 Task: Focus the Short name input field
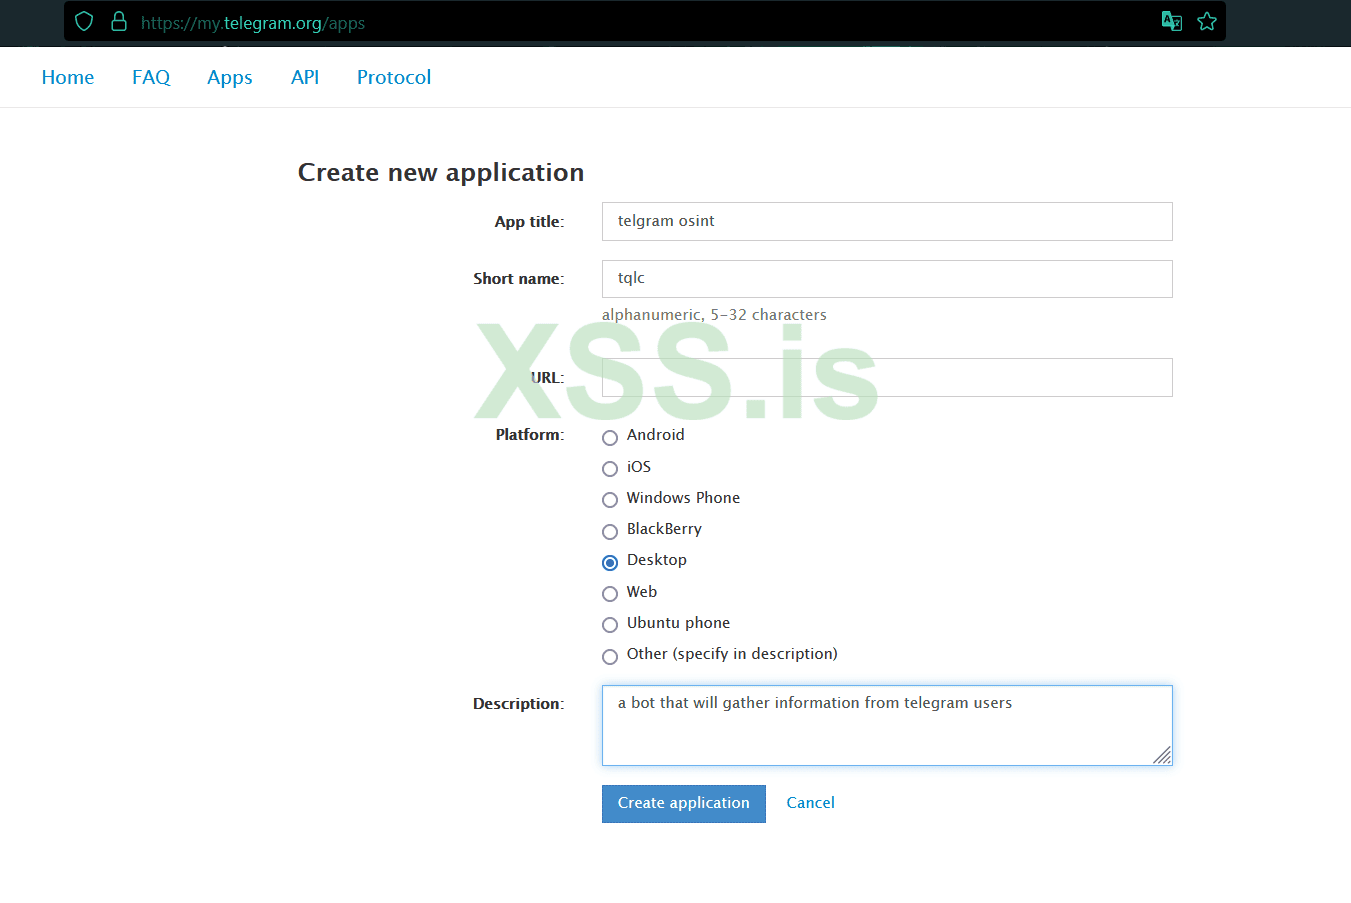[x=887, y=279]
